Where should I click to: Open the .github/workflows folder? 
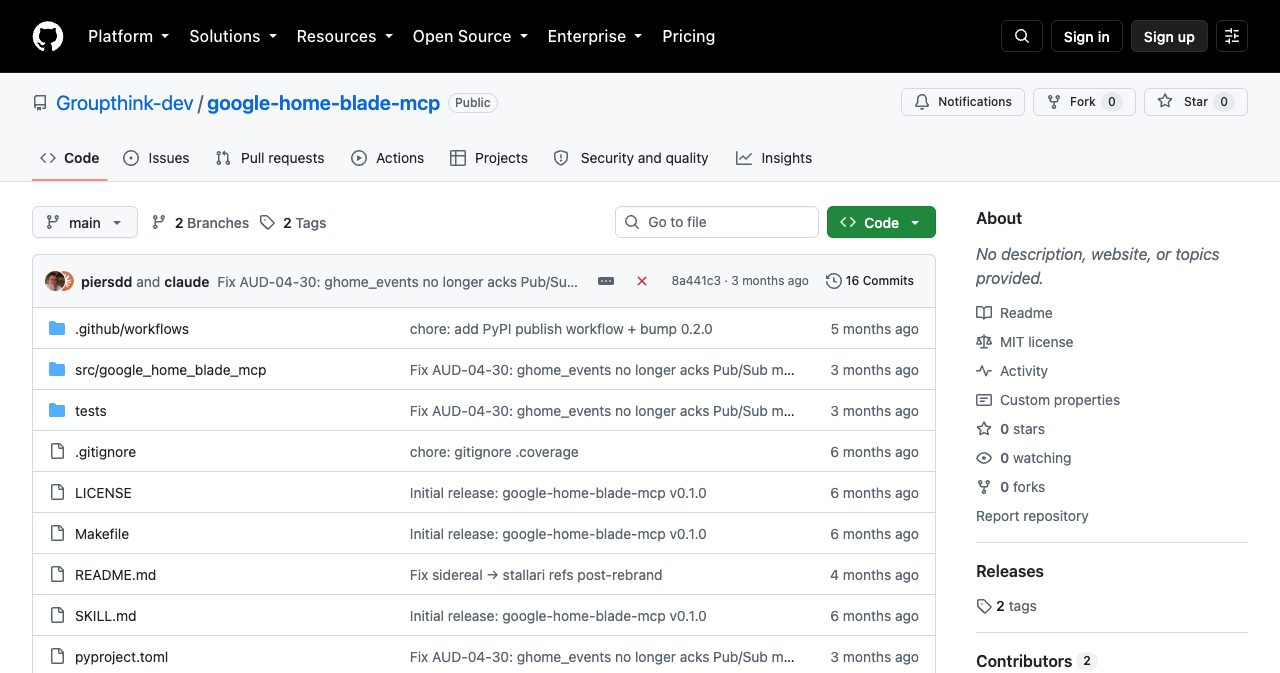[x=132, y=329]
